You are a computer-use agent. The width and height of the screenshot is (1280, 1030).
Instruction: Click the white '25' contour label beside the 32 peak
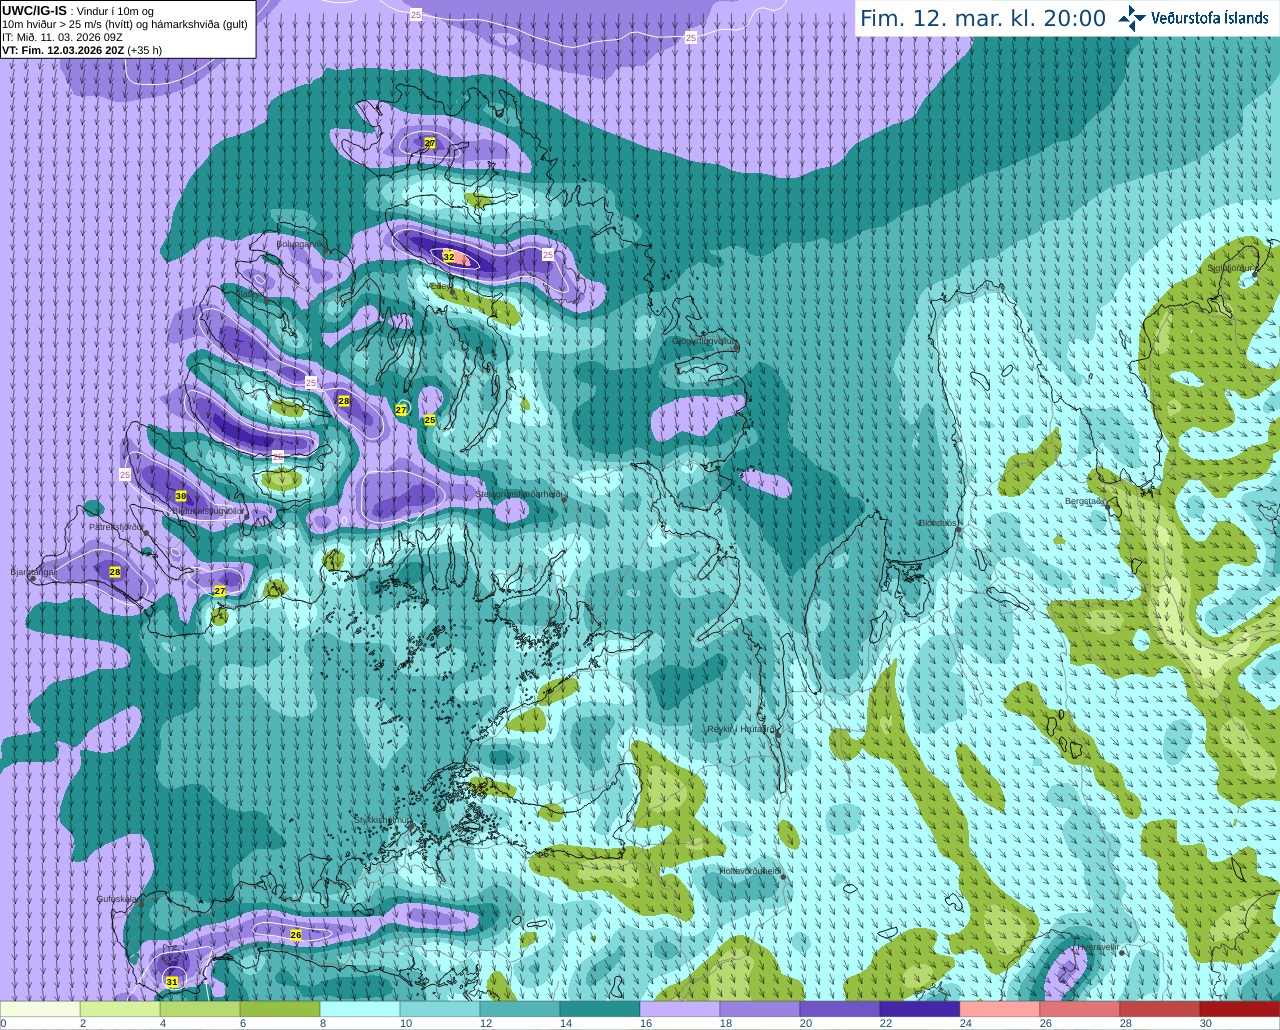pos(548,255)
